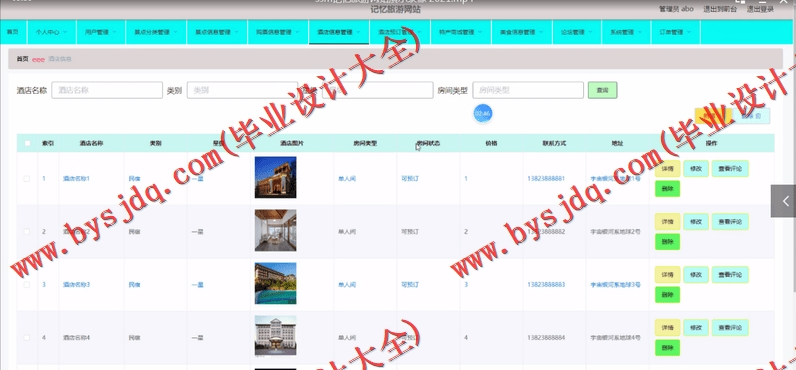
Task: Click the blue 02:46 timer badge
Action: click(x=482, y=114)
